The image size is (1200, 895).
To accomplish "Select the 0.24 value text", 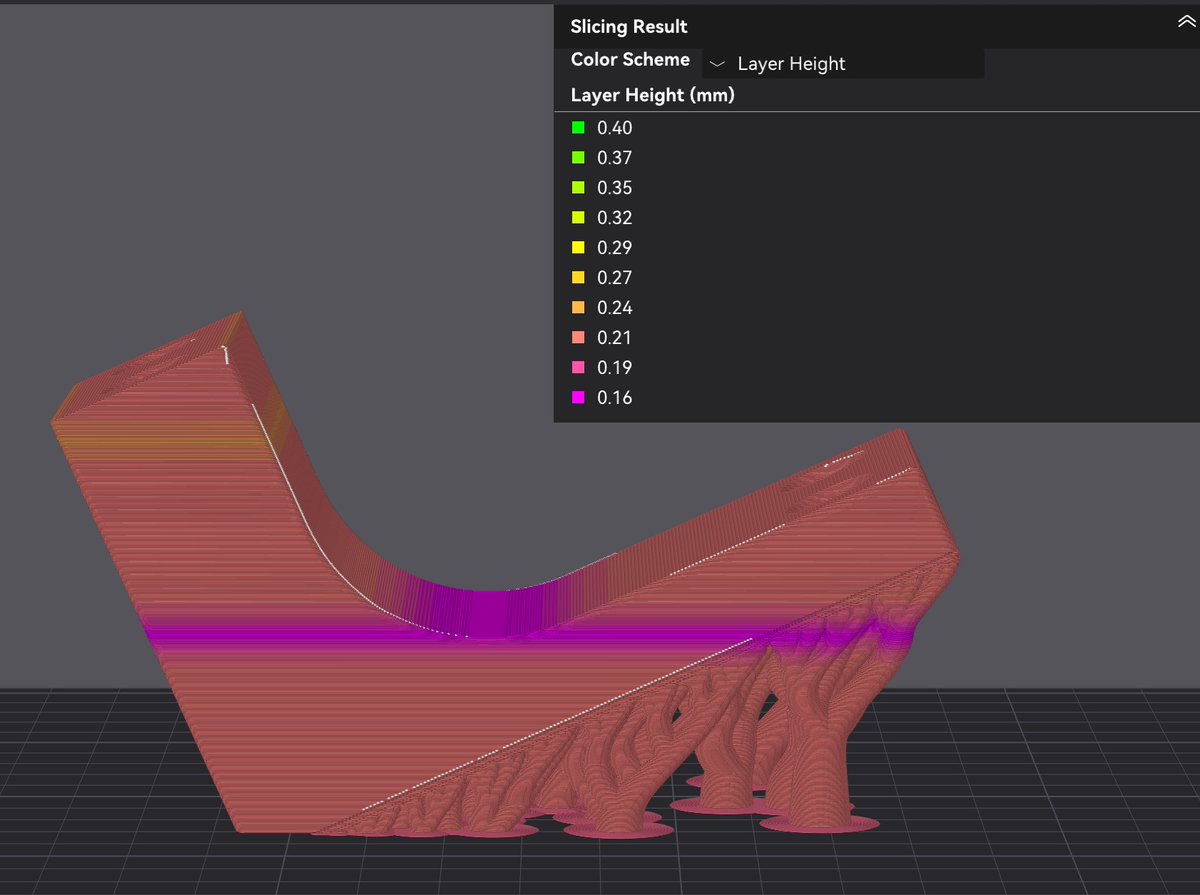I will pyautogui.click(x=614, y=308).
